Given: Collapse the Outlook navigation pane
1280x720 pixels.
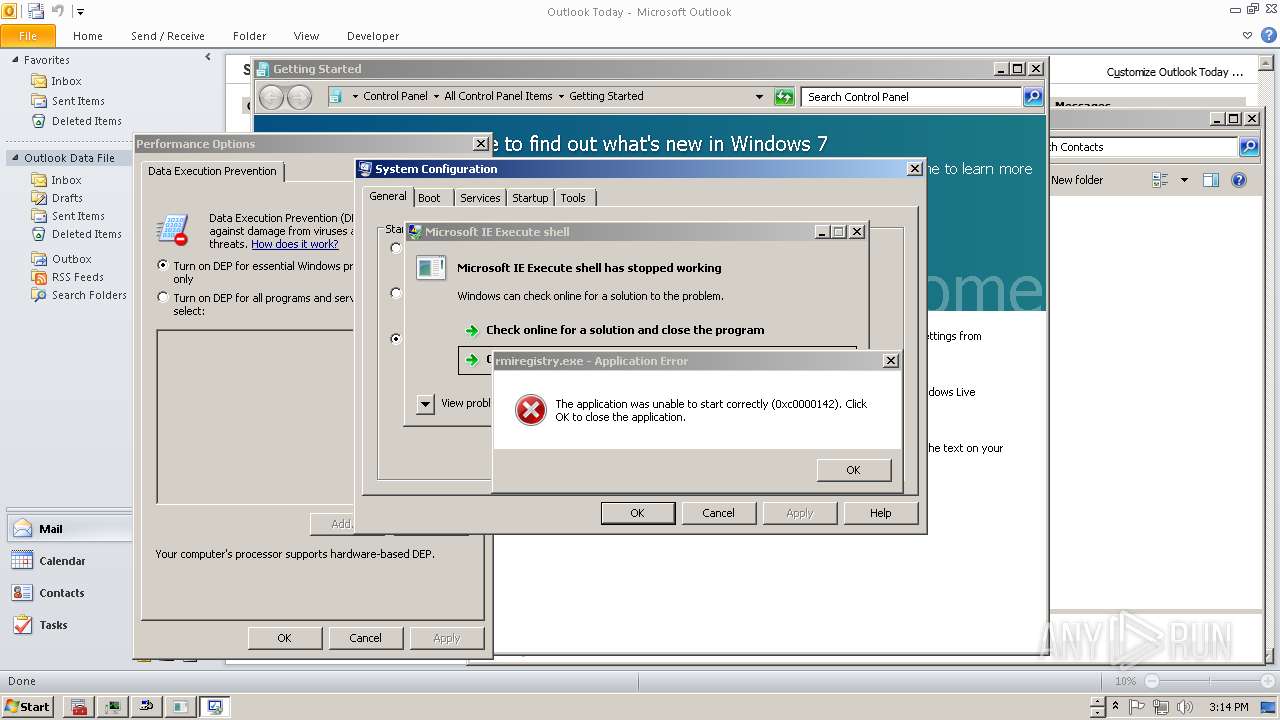Looking at the screenshot, I should (x=208, y=58).
